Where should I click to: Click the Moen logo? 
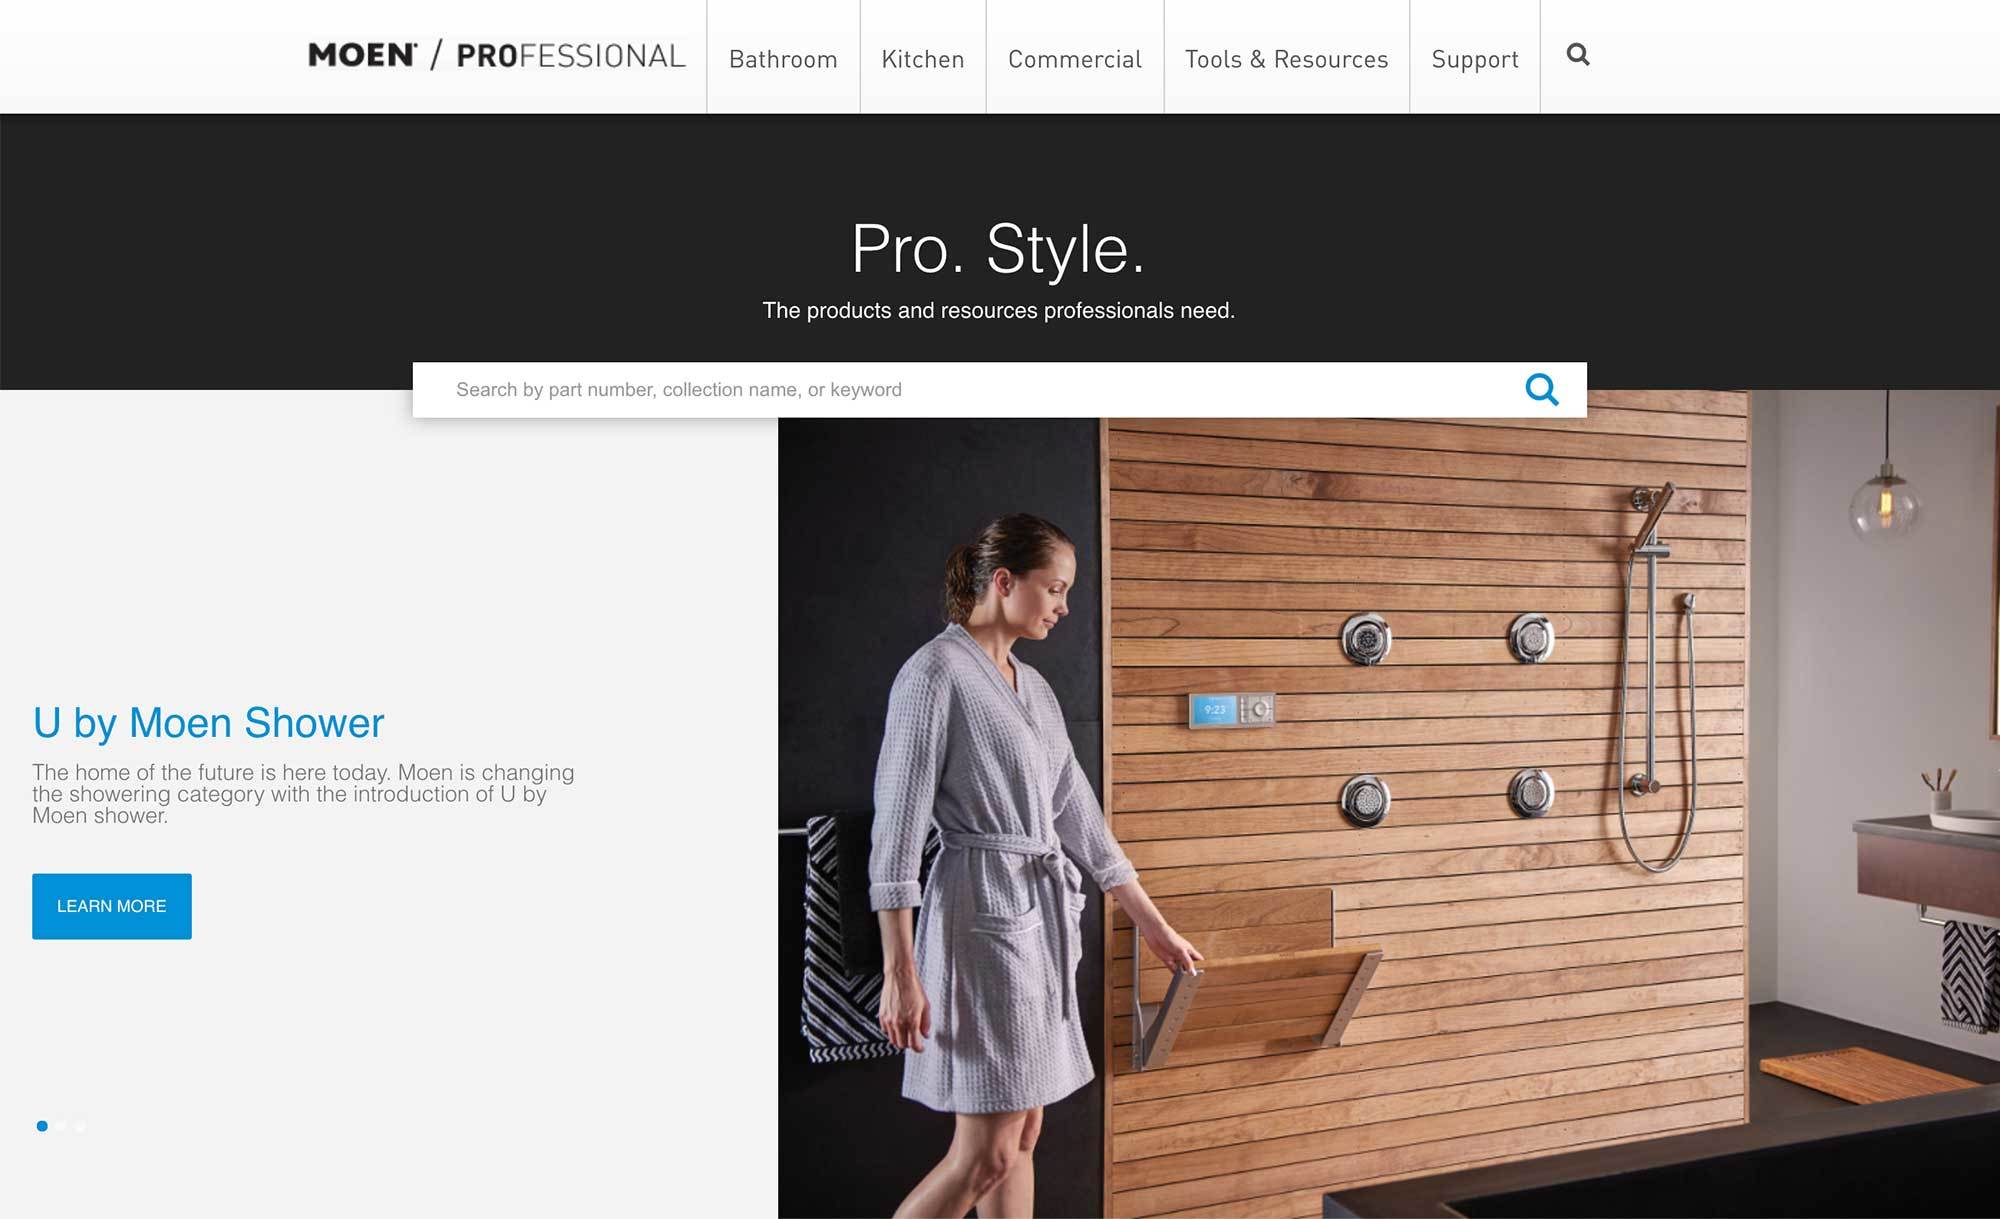[x=363, y=55]
